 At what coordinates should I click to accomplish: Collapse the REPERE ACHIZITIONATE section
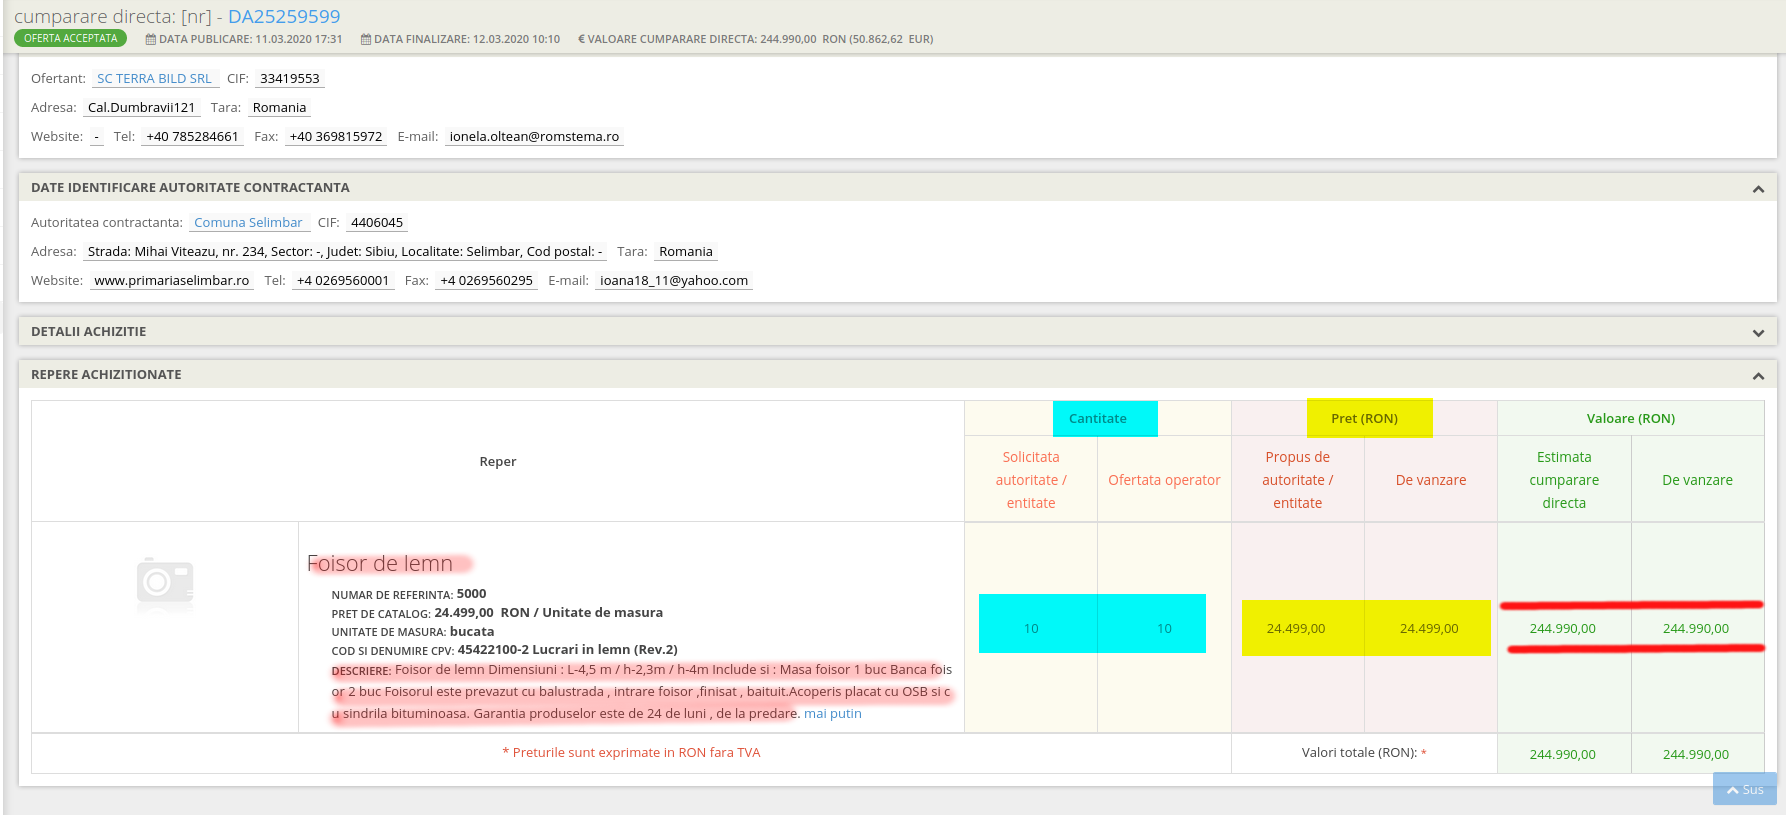pyautogui.click(x=1758, y=376)
